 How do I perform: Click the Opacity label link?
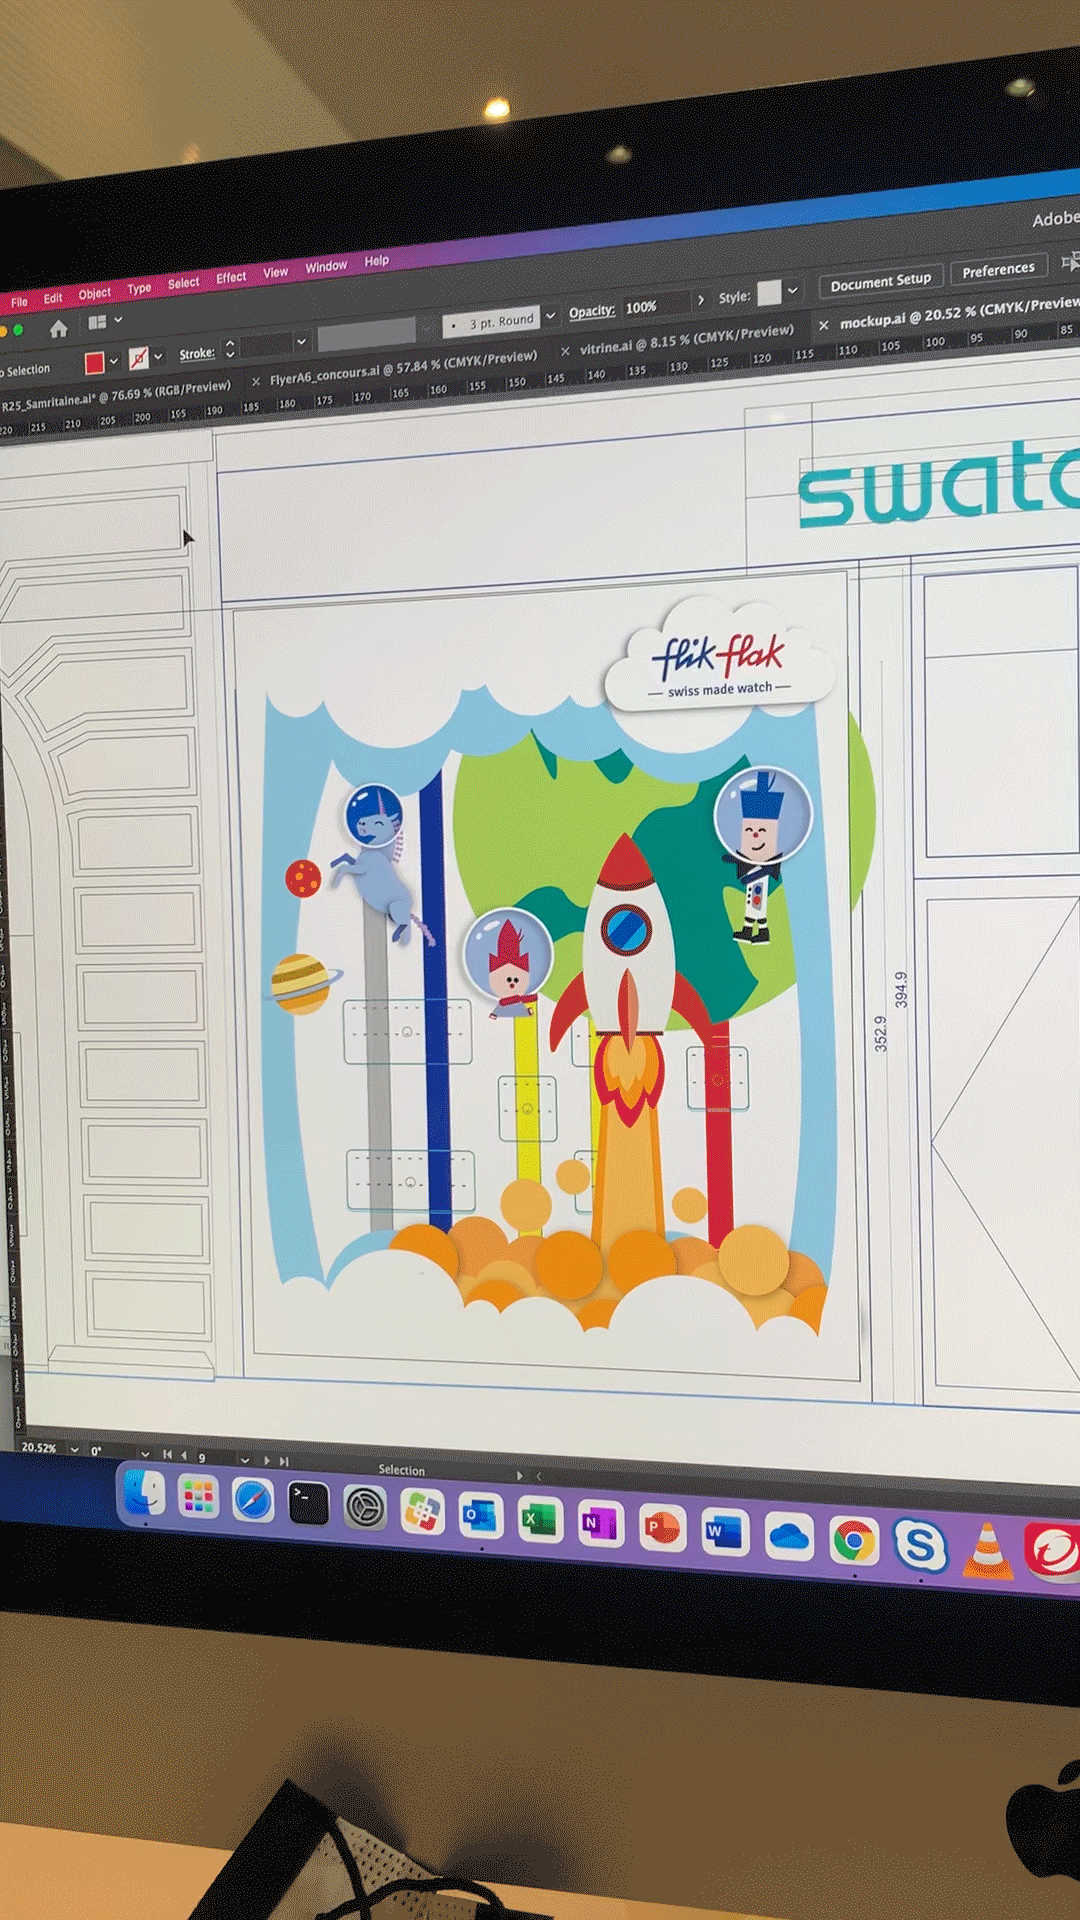coord(591,312)
